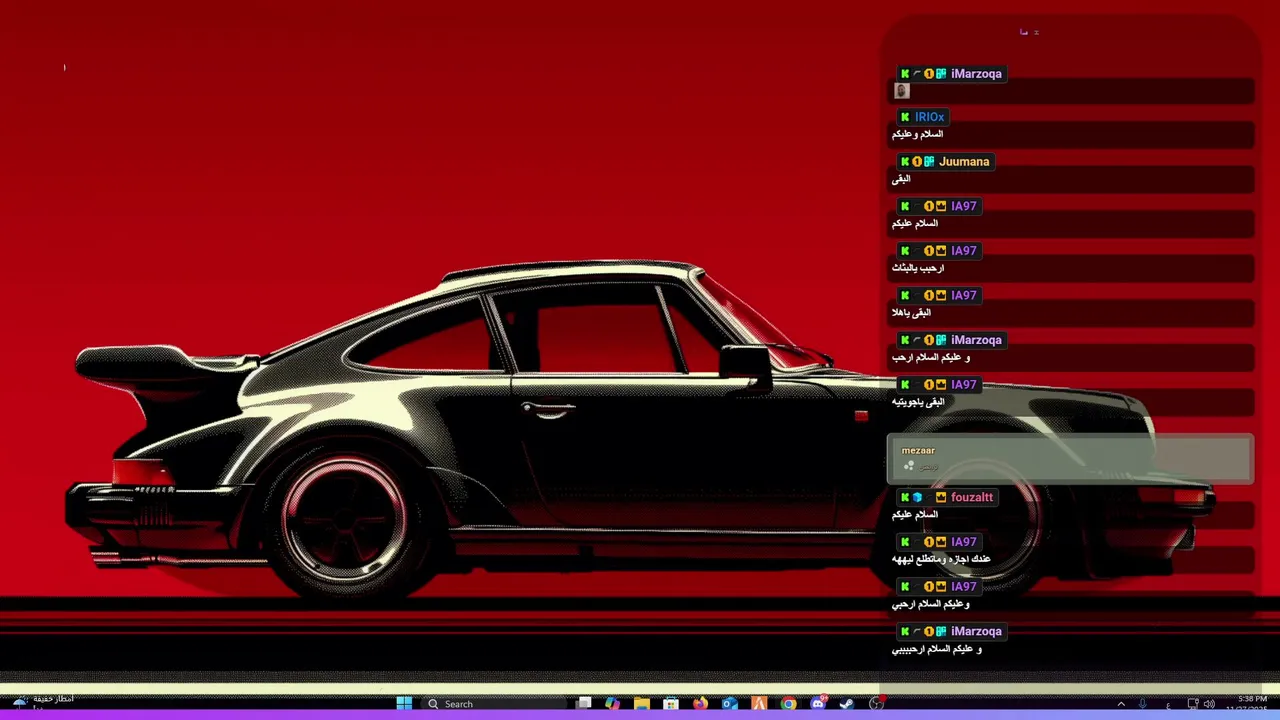1280x720 pixels.
Task: Open Discord from the taskbar
Action: [x=818, y=704]
